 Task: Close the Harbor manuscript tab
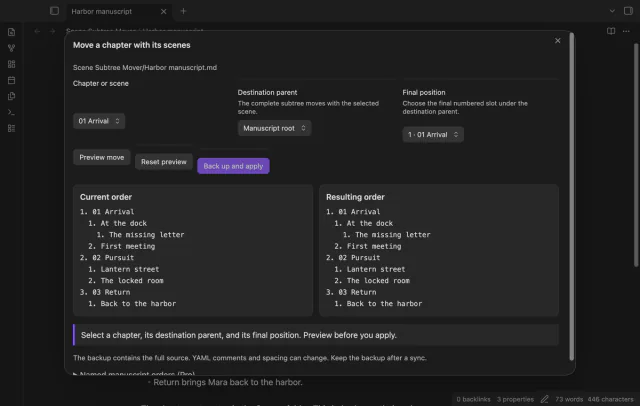click(x=163, y=11)
